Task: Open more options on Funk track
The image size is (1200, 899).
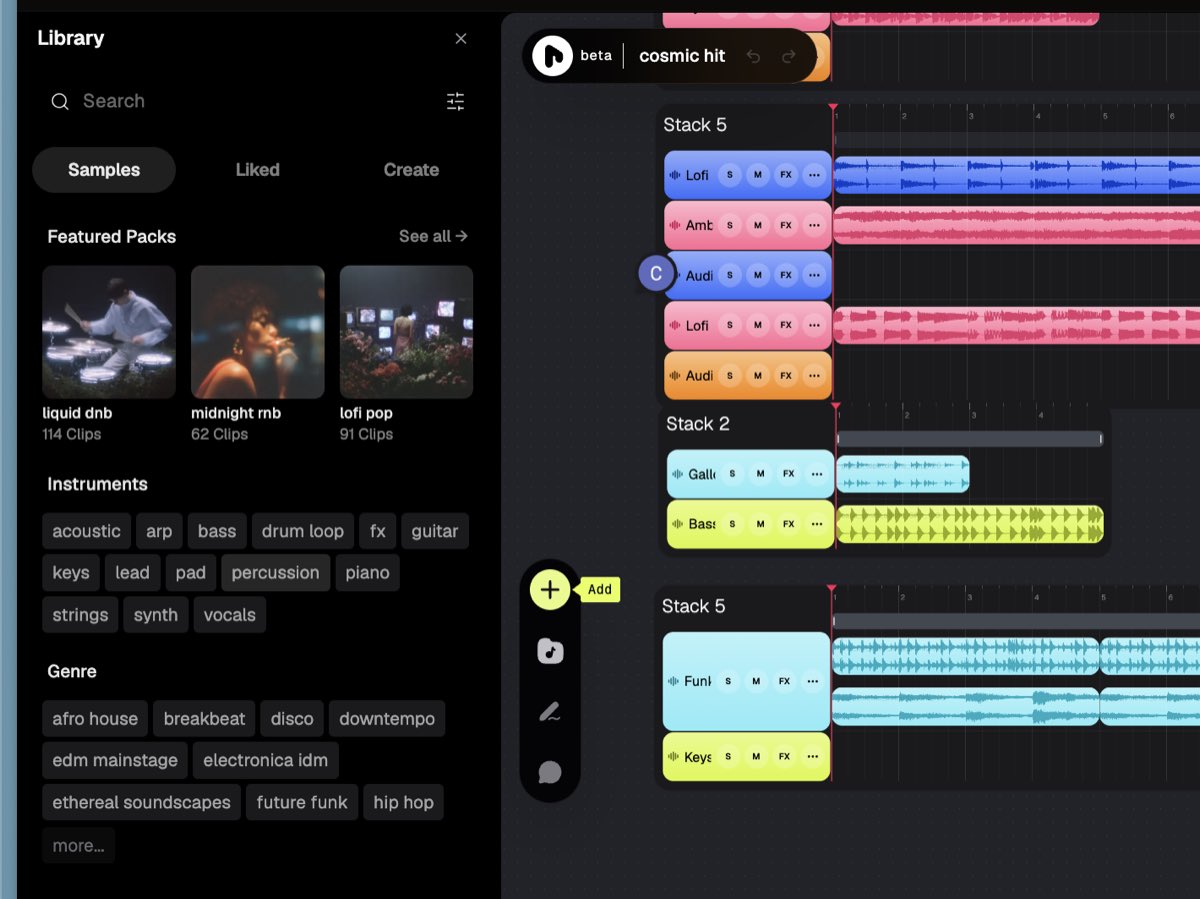Action: 813,681
